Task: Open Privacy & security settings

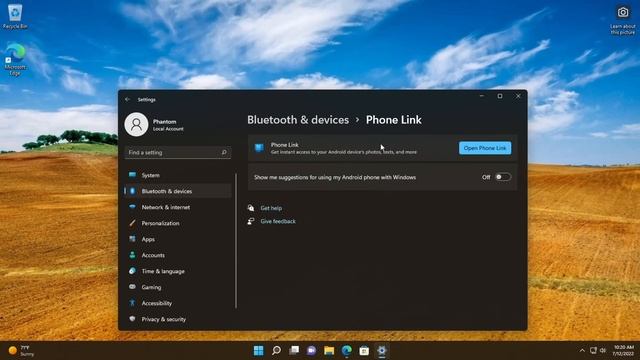Action: point(178,319)
